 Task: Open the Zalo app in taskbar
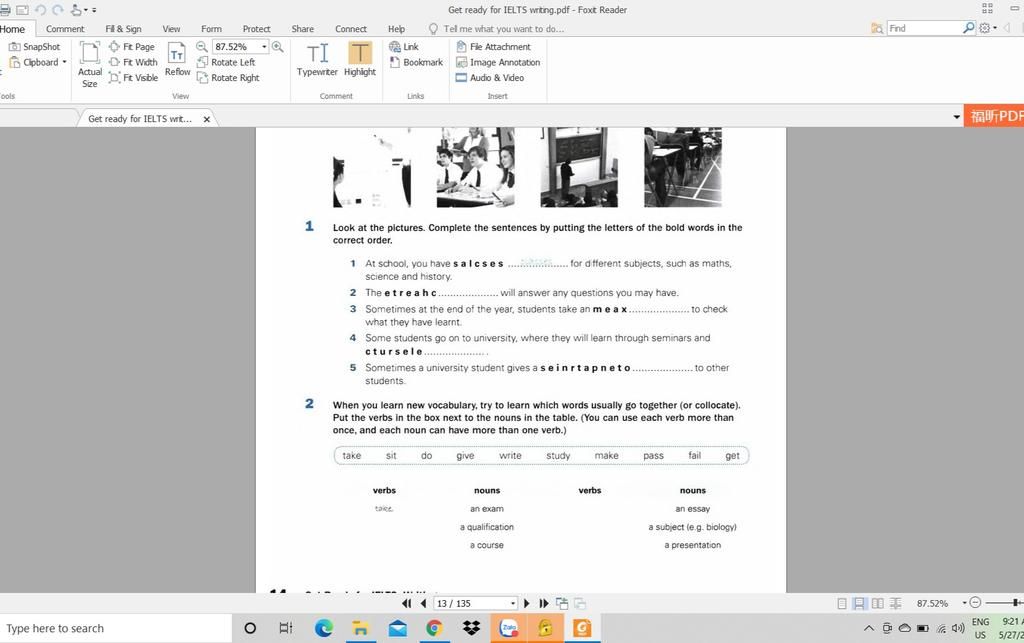coord(508,628)
